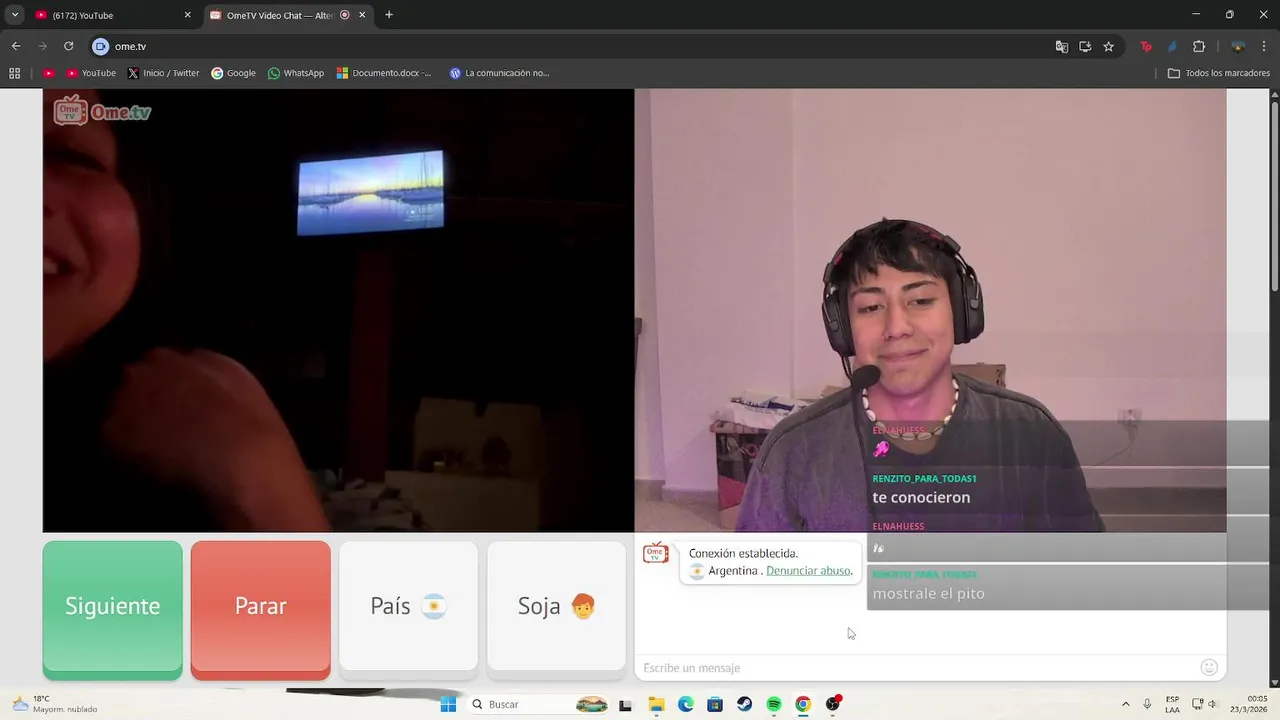
Task: Open the Extensions puzzle menu
Action: (x=1199, y=46)
